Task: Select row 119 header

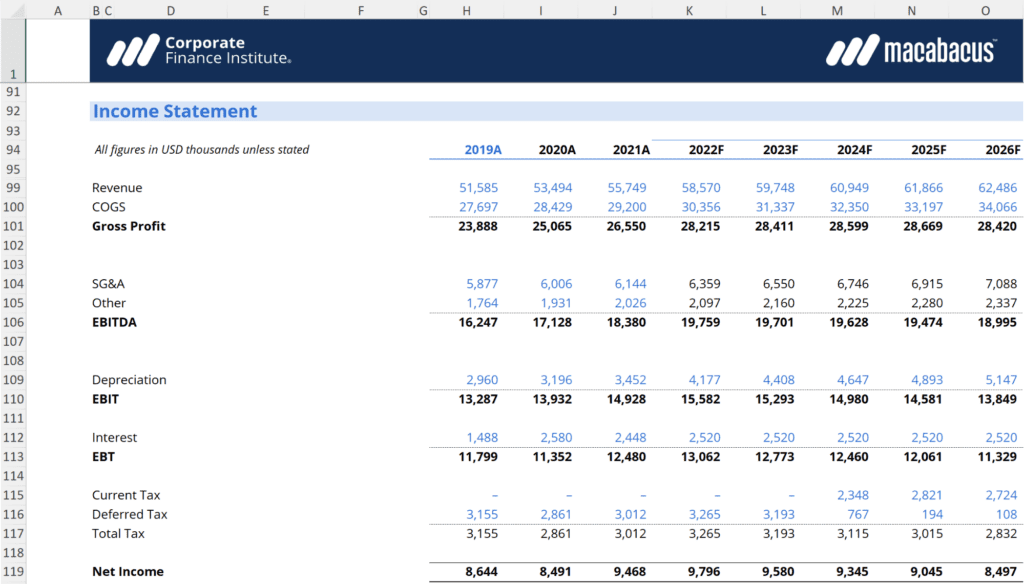Action: [12, 571]
